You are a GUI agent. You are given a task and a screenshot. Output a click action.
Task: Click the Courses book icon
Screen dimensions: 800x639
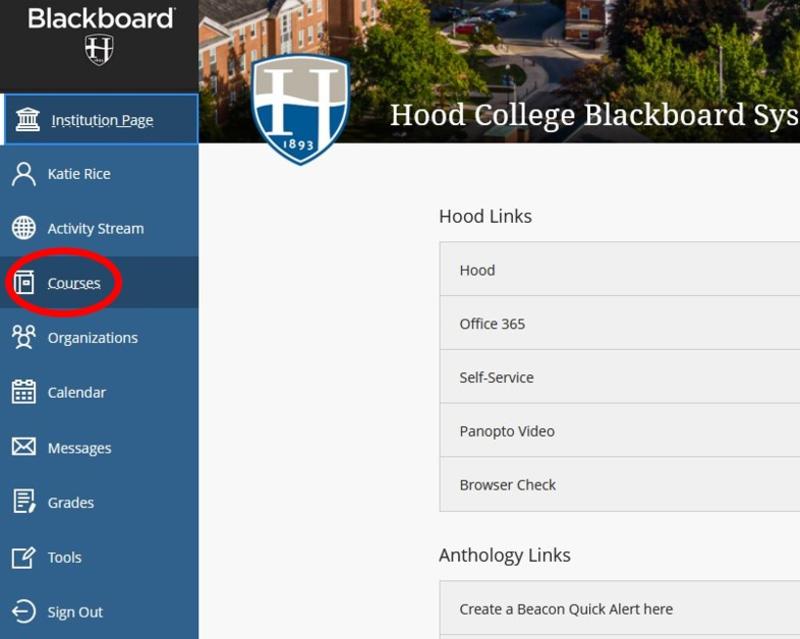23,282
